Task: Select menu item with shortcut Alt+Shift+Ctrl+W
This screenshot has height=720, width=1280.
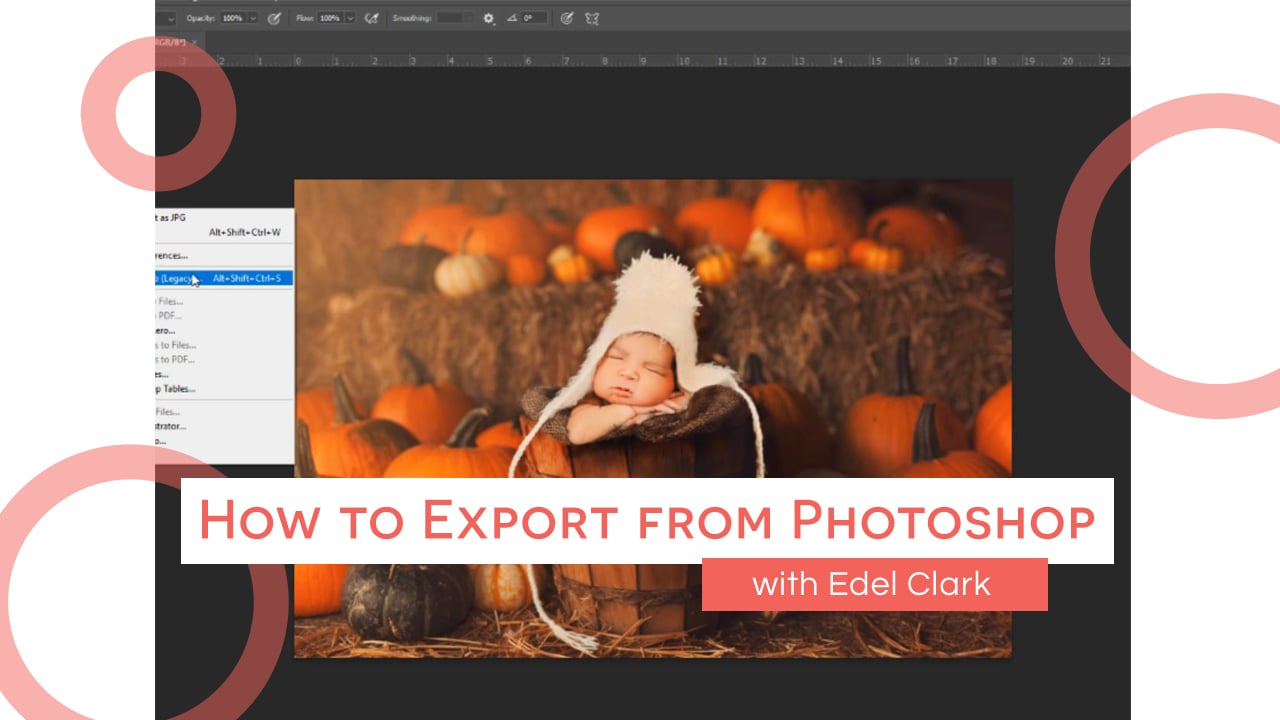Action: pyautogui.click(x=224, y=232)
